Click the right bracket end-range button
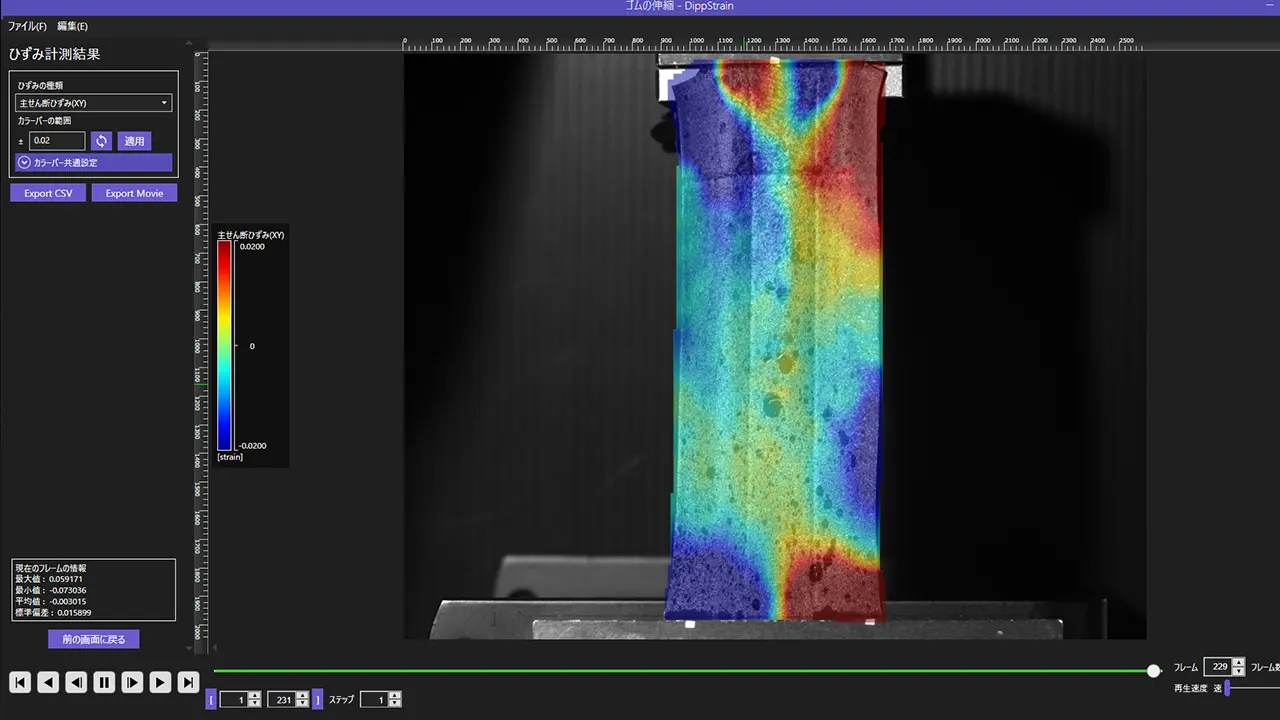Screen dimensions: 1280x720 click(318, 699)
